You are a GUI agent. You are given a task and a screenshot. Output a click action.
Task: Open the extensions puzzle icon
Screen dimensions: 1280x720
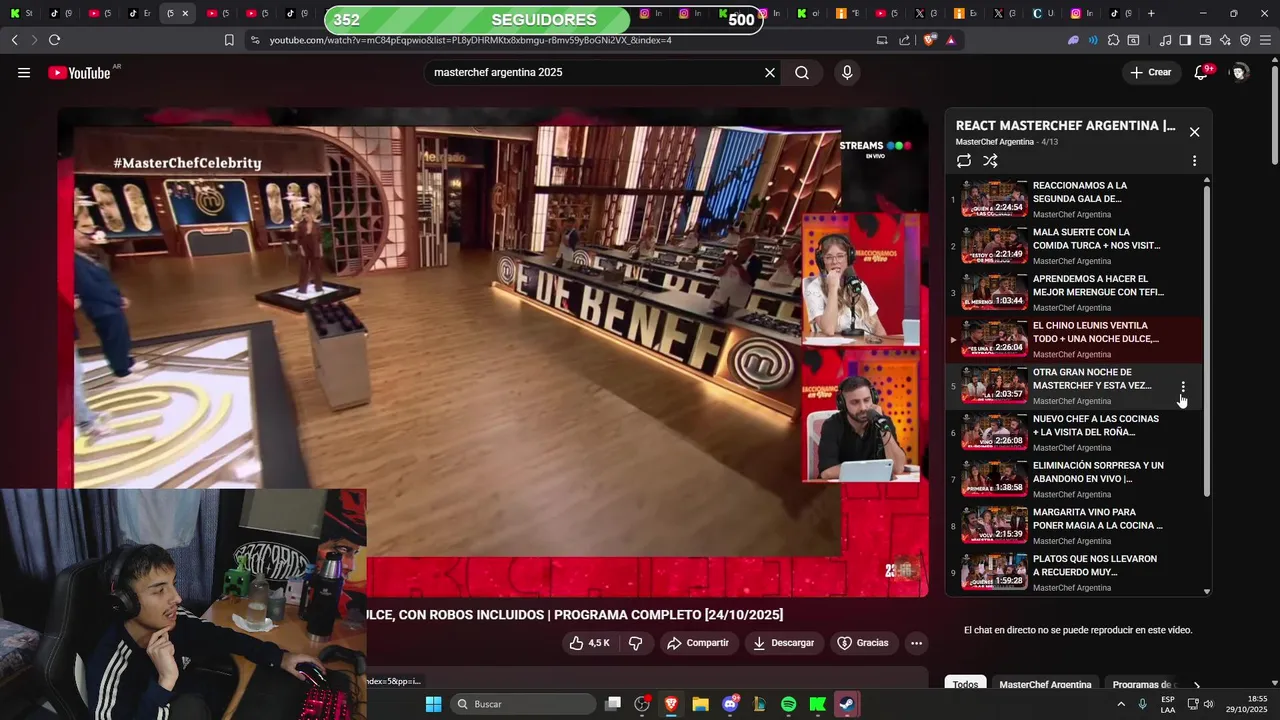click(1113, 40)
